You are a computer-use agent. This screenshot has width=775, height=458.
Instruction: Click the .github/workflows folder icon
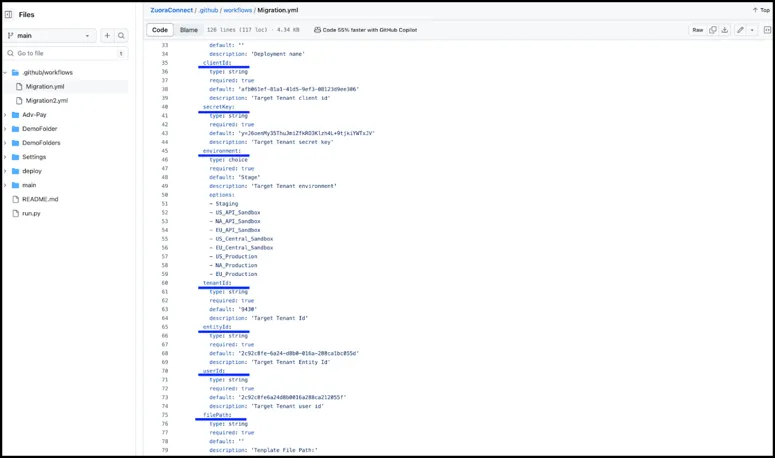15,73
